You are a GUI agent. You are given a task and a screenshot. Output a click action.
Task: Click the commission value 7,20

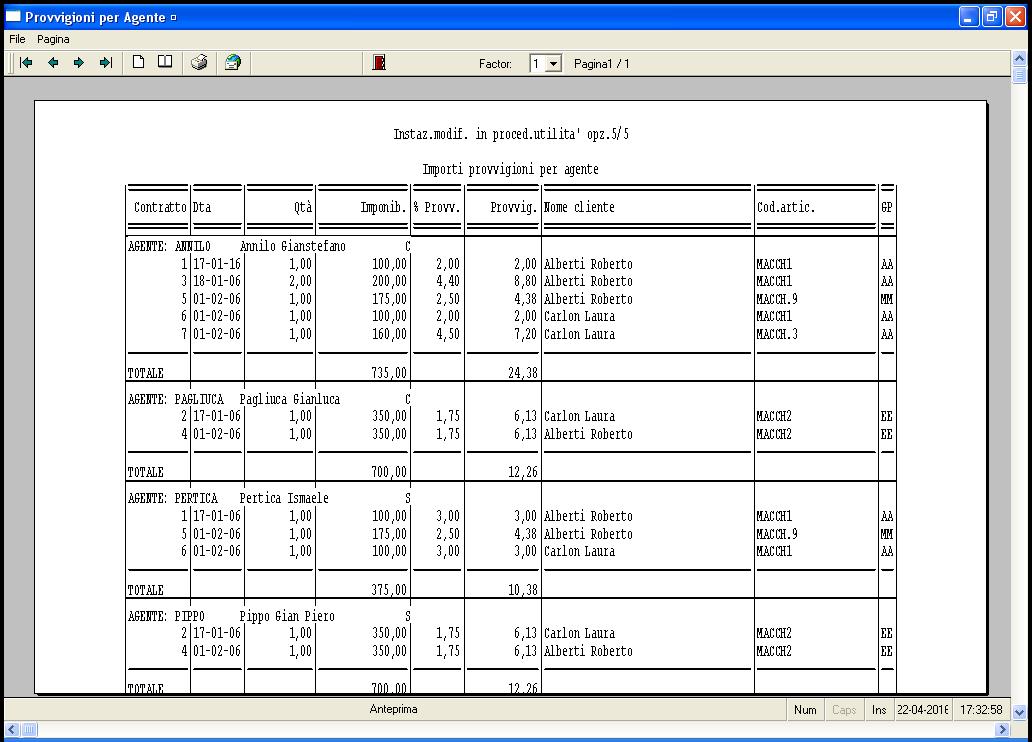[525, 334]
